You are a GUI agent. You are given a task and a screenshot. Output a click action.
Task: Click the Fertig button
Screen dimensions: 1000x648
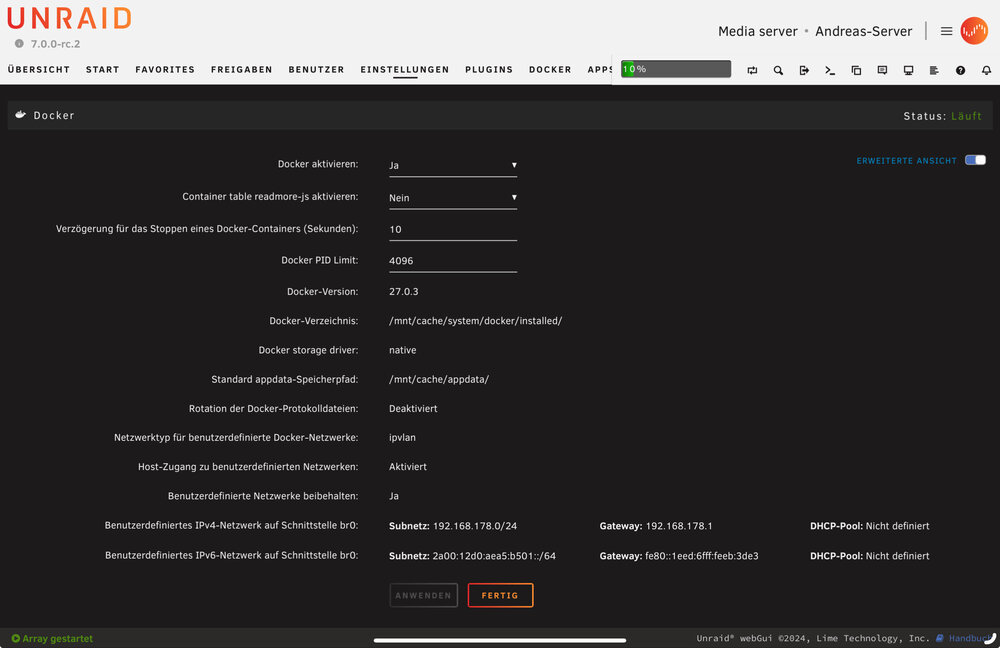[x=500, y=595]
